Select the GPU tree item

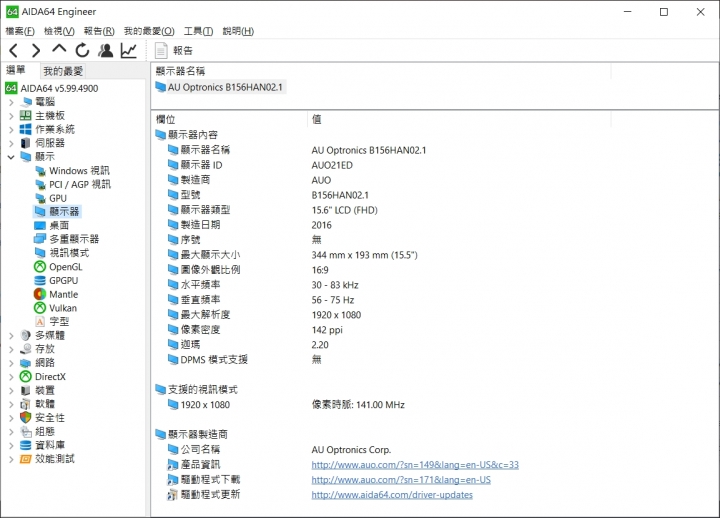click(51, 198)
